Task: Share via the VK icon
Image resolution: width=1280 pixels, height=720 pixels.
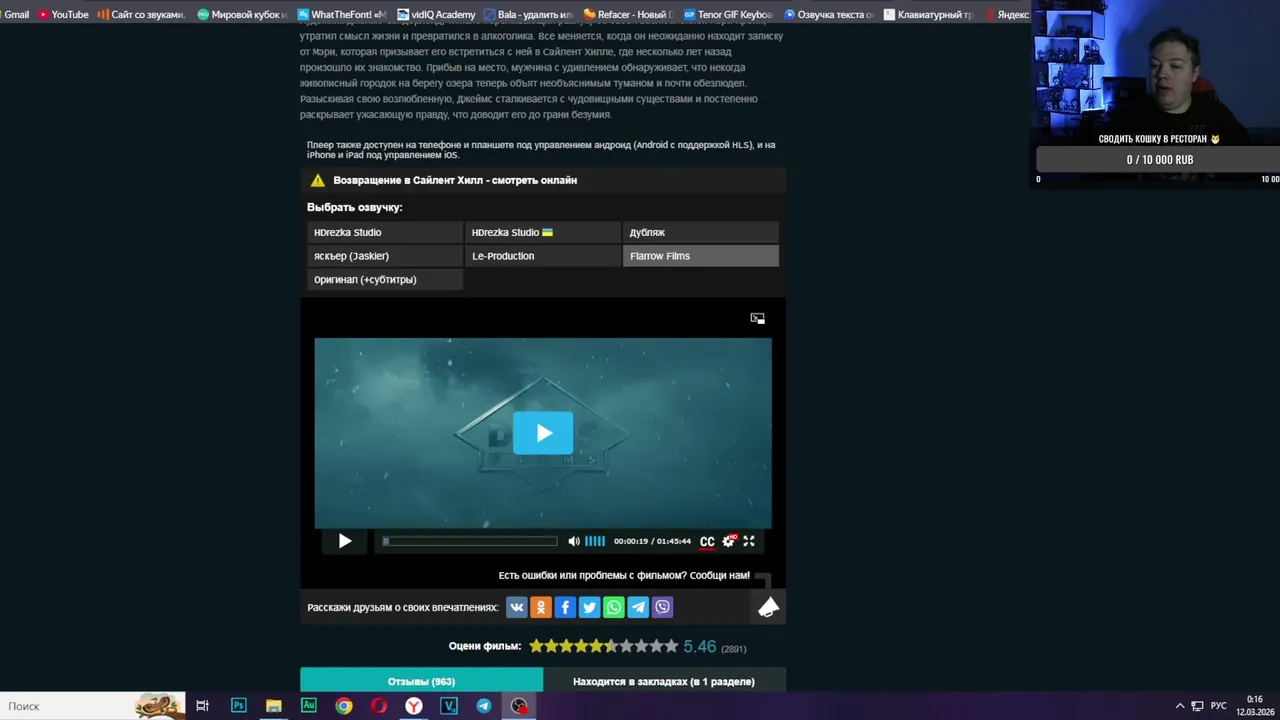Action: click(516, 607)
